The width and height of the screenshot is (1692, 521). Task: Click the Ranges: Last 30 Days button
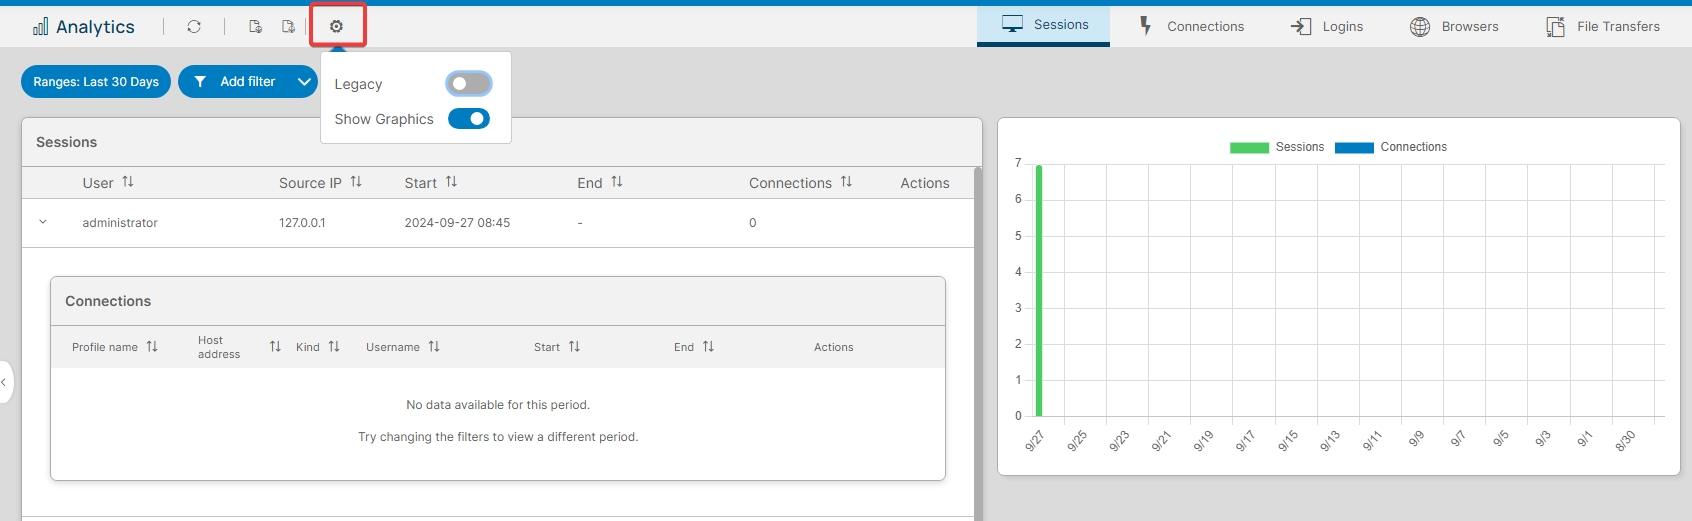[96, 82]
